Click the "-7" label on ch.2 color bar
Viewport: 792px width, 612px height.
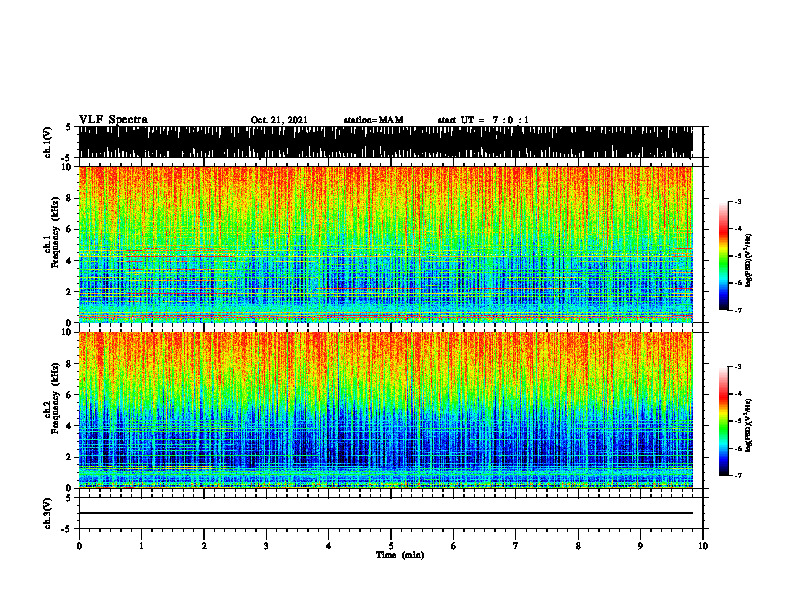pyautogui.click(x=737, y=475)
